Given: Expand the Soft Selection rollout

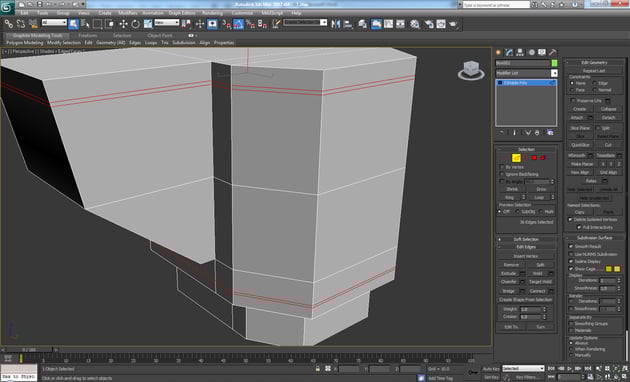Looking at the screenshot, I should (x=526, y=239).
